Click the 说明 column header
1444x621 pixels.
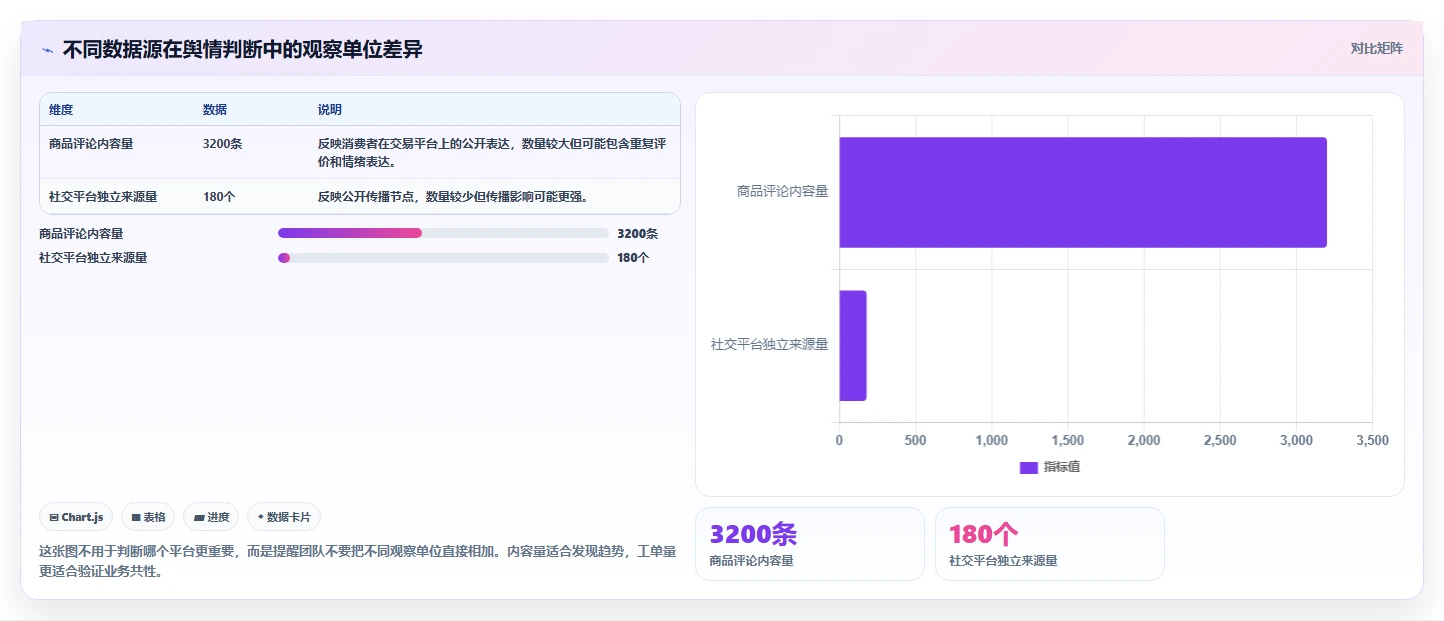(330, 110)
